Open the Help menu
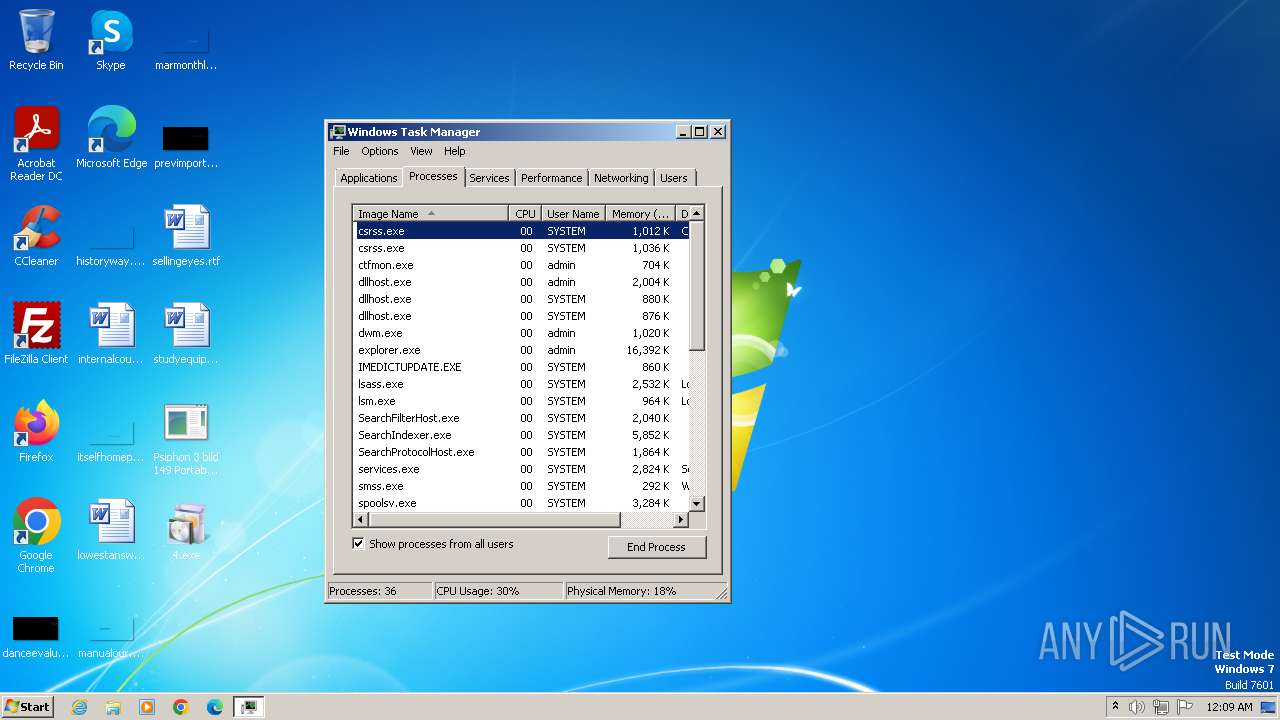 pos(455,151)
